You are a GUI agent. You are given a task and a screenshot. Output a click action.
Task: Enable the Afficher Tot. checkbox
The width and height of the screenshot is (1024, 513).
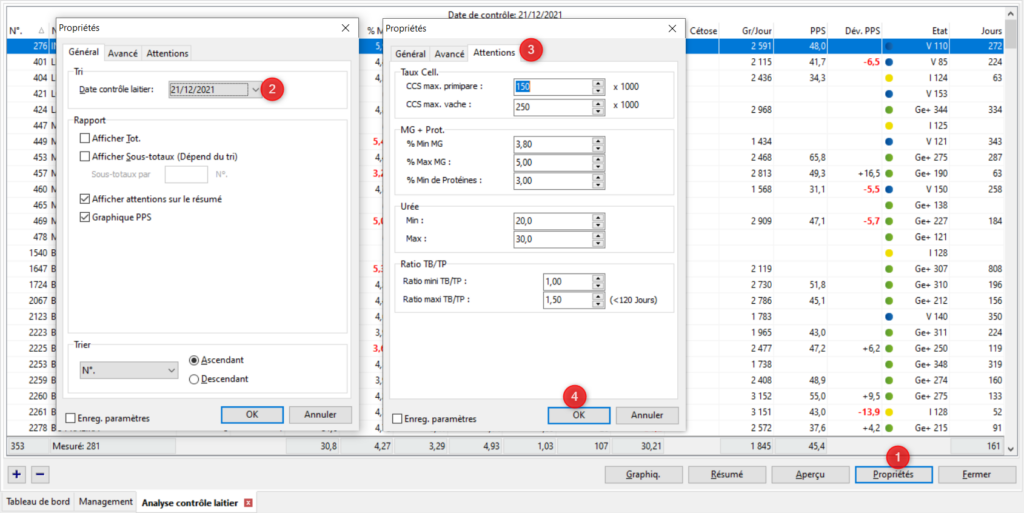[85, 138]
